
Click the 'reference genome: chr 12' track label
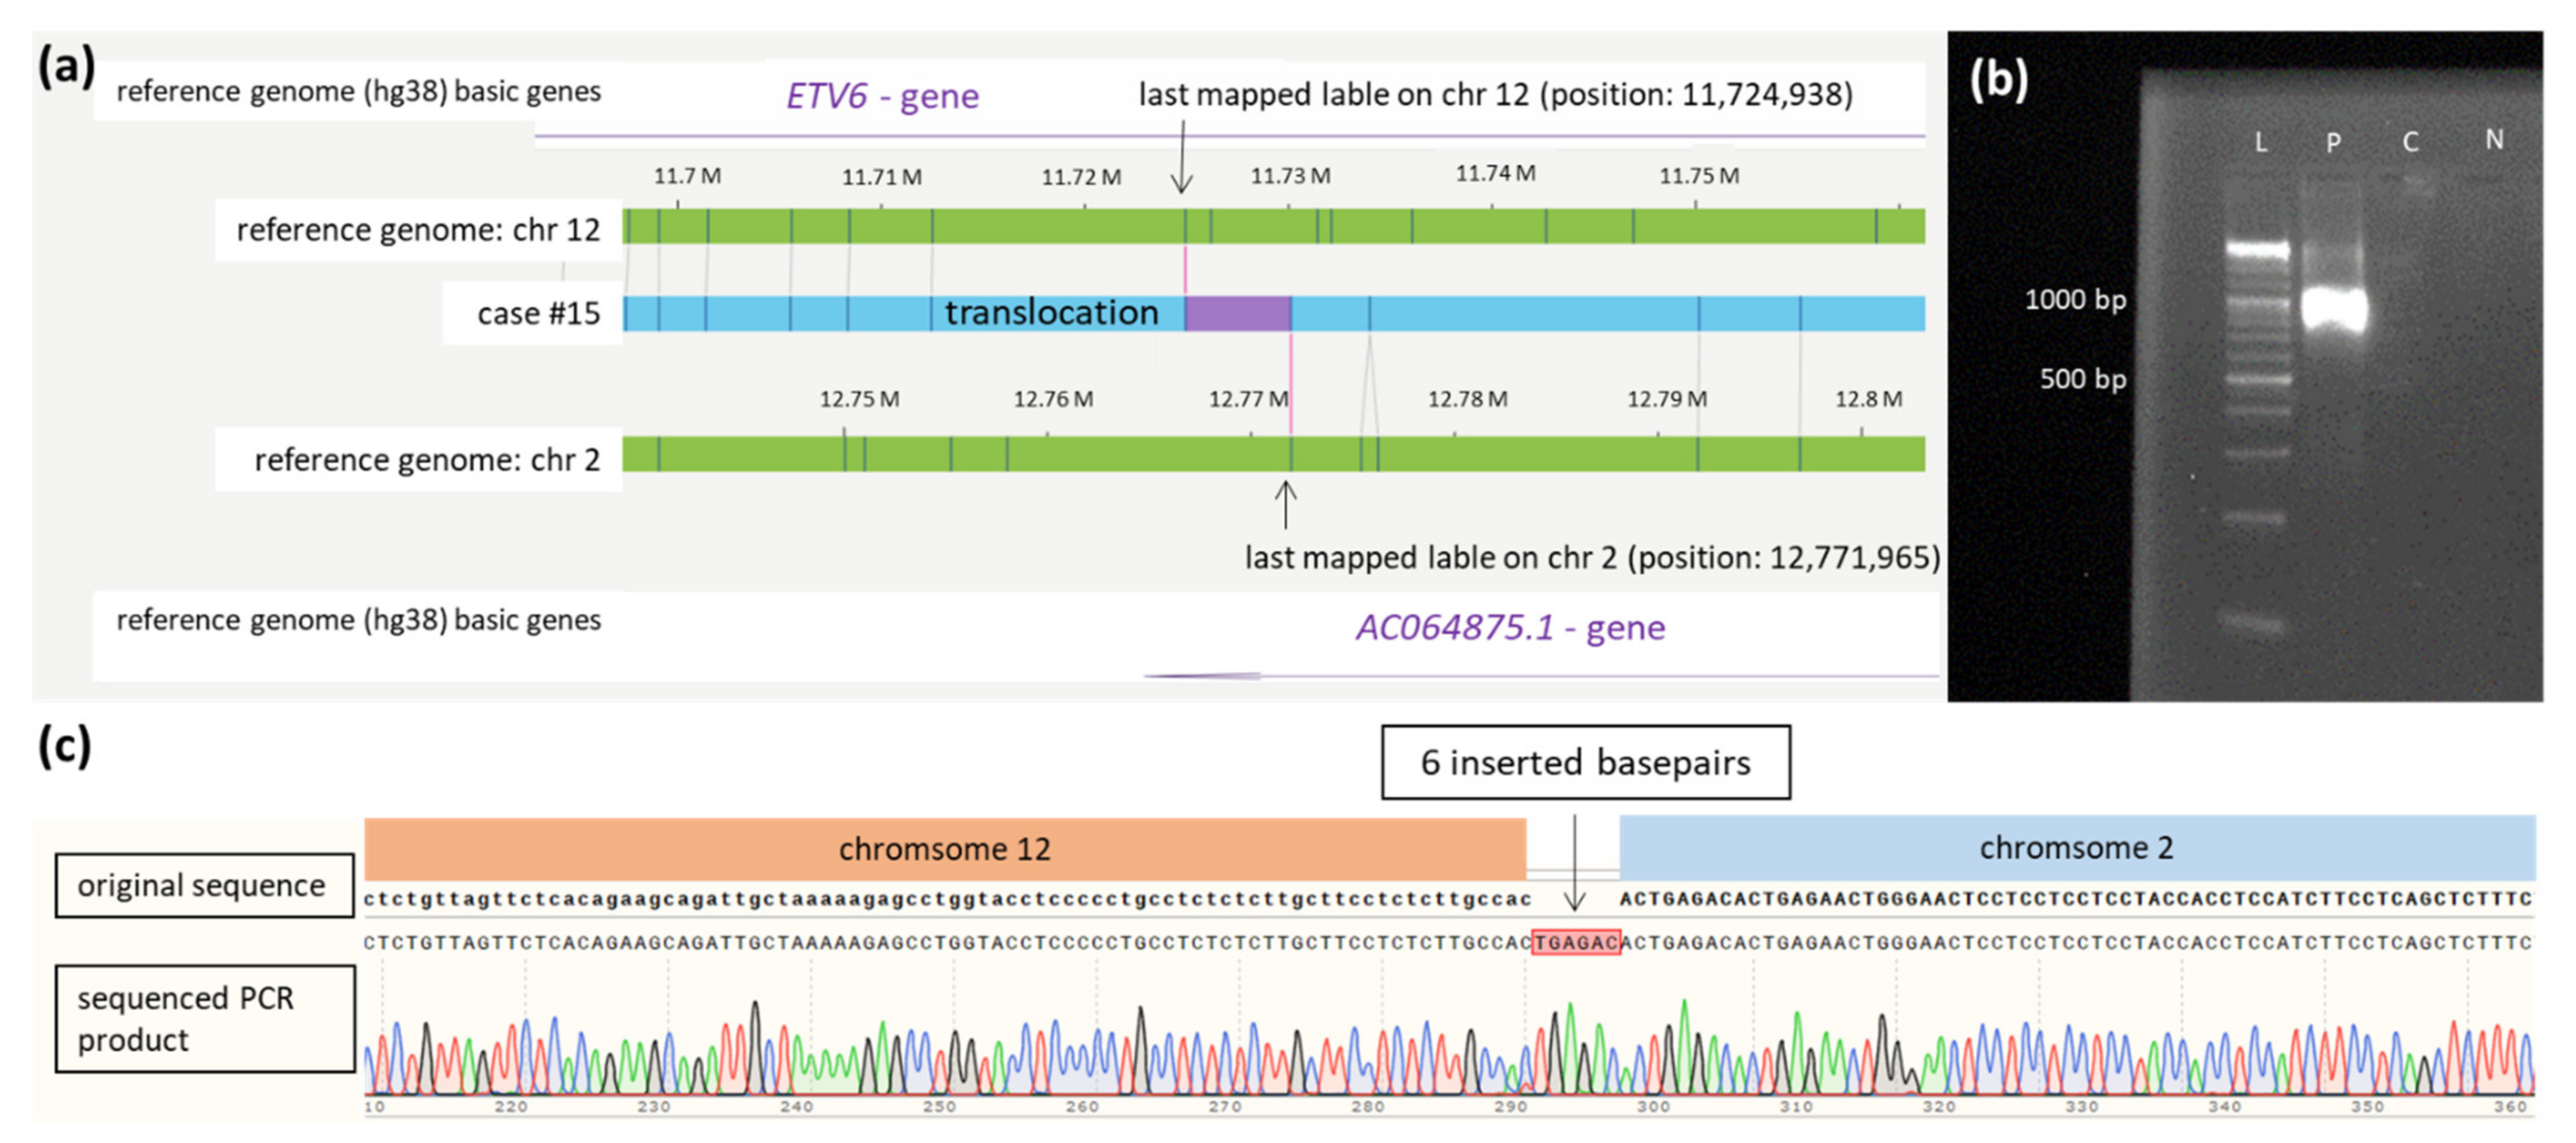(418, 230)
